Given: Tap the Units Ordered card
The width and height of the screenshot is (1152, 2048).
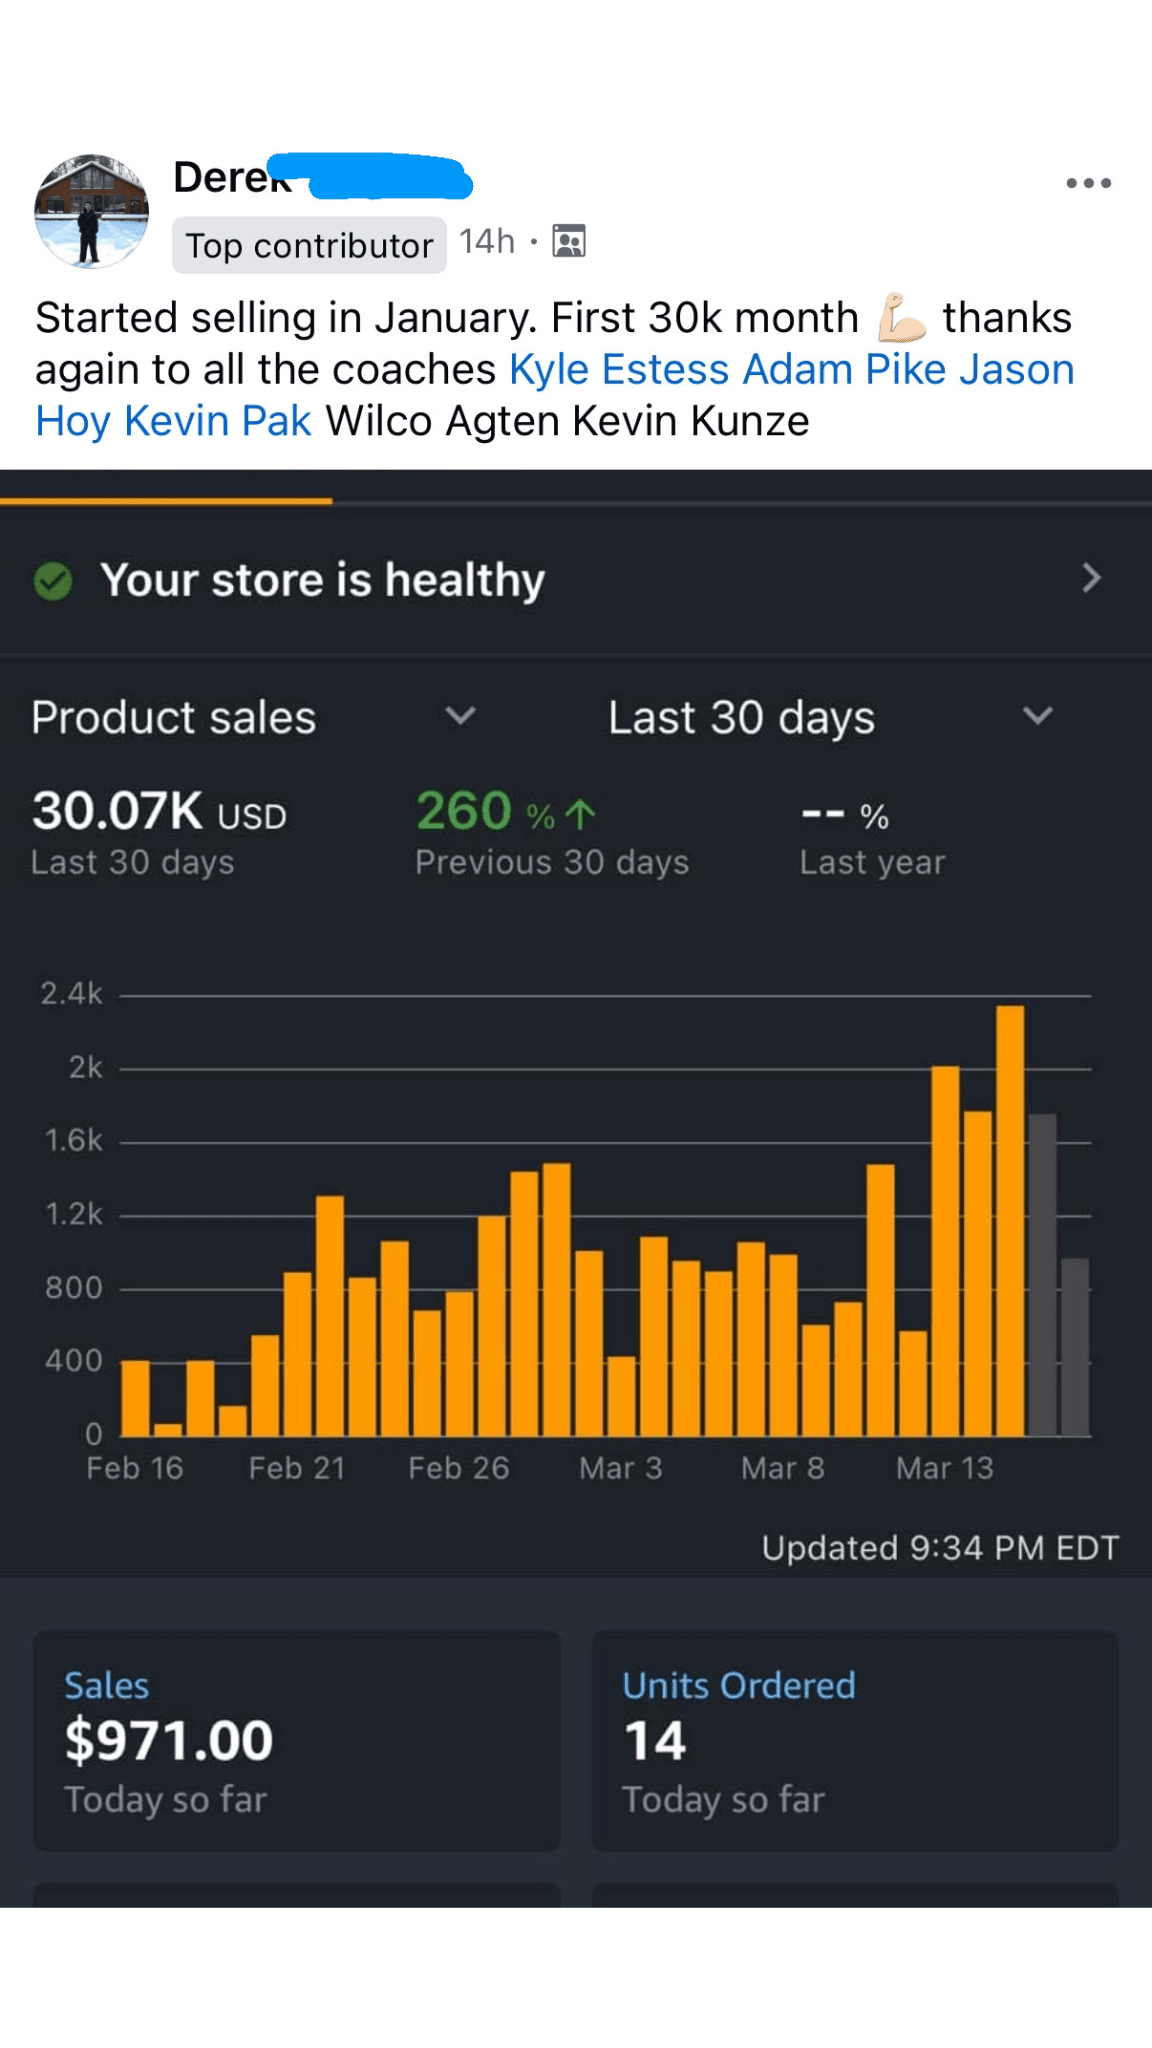Looking at the screenshot, I should [855, 1740].
